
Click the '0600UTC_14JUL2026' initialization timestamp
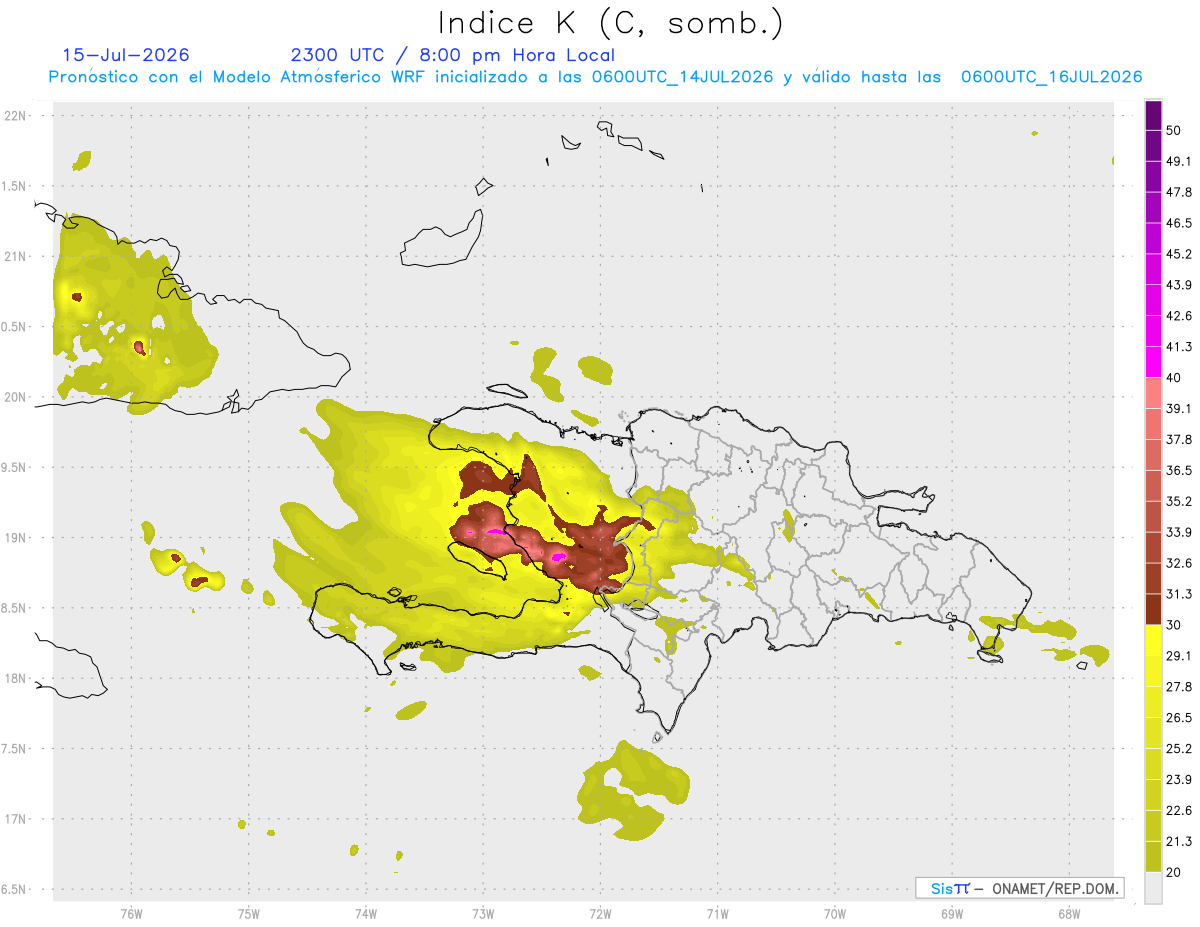(682, 77)
